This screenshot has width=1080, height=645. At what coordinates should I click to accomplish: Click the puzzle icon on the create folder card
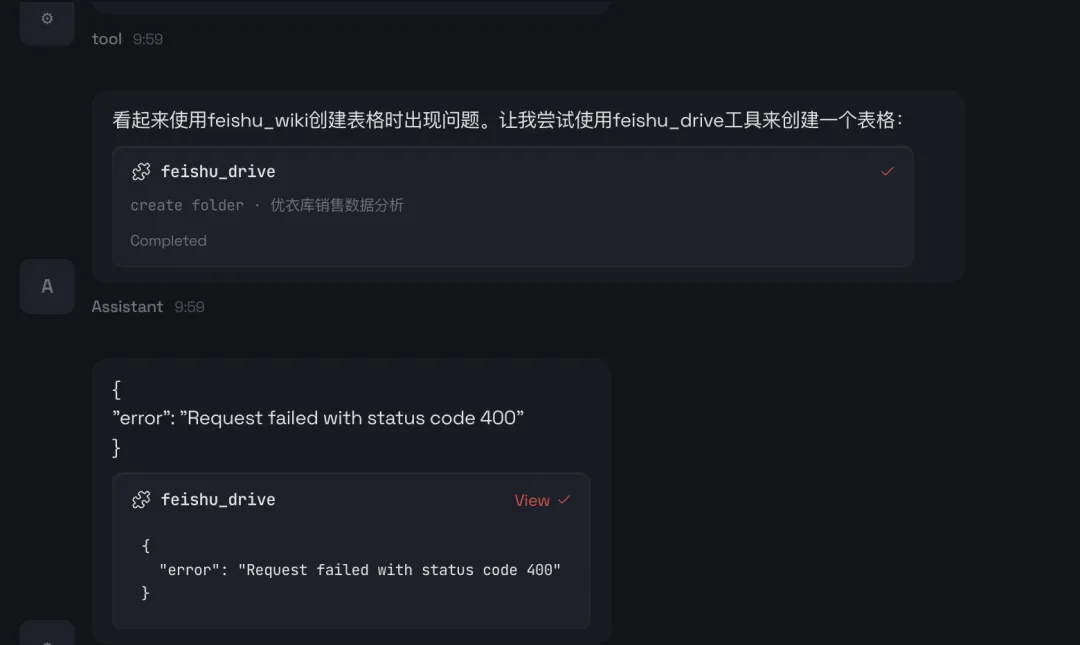coord(141,172)
